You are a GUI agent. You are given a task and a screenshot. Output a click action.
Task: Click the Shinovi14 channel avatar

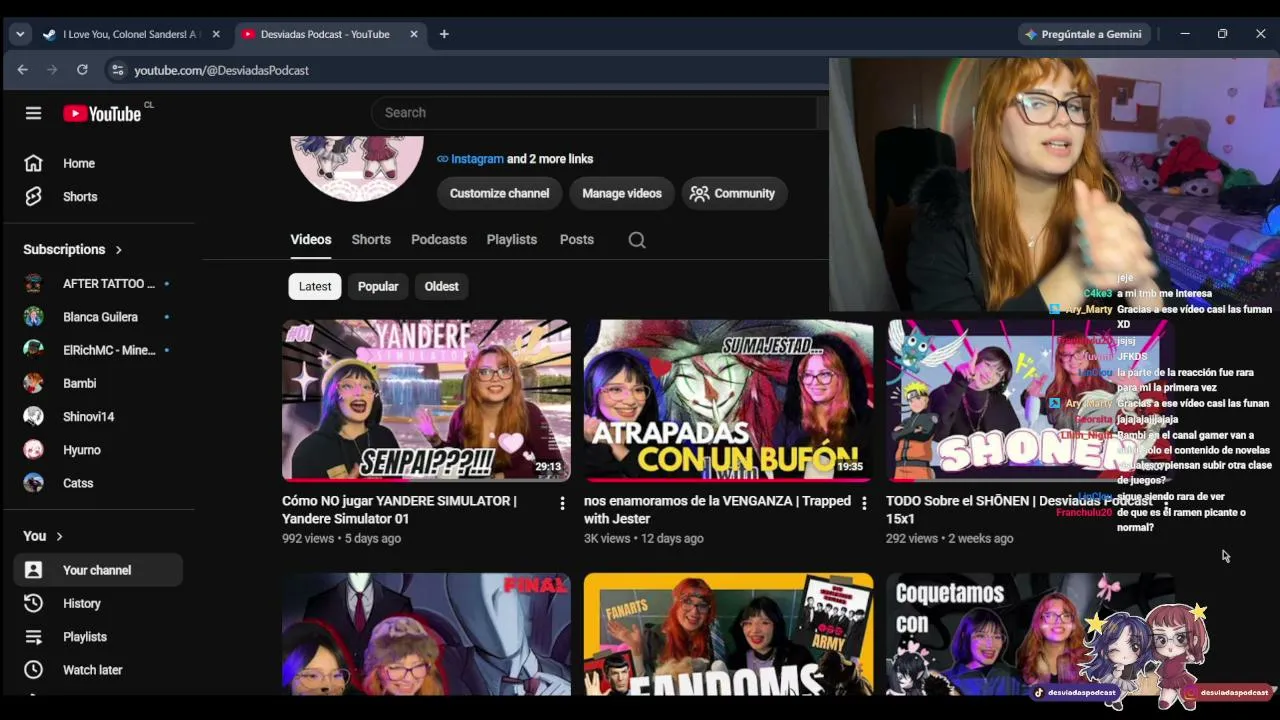click(x=34, y=416)
